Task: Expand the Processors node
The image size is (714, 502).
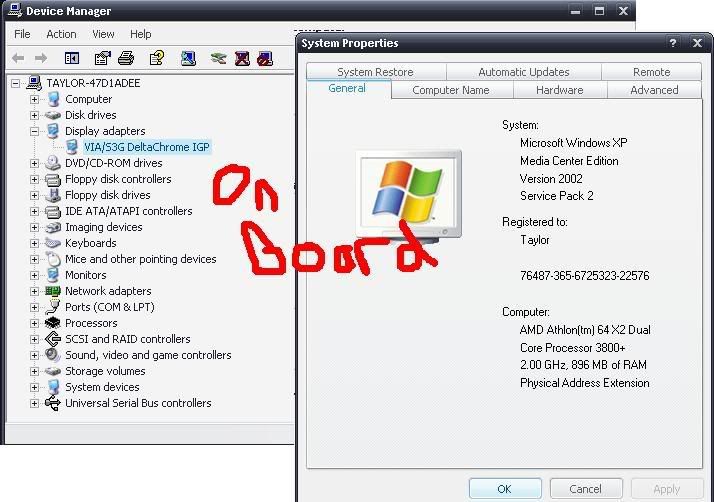Action: (x=34, y=323)
